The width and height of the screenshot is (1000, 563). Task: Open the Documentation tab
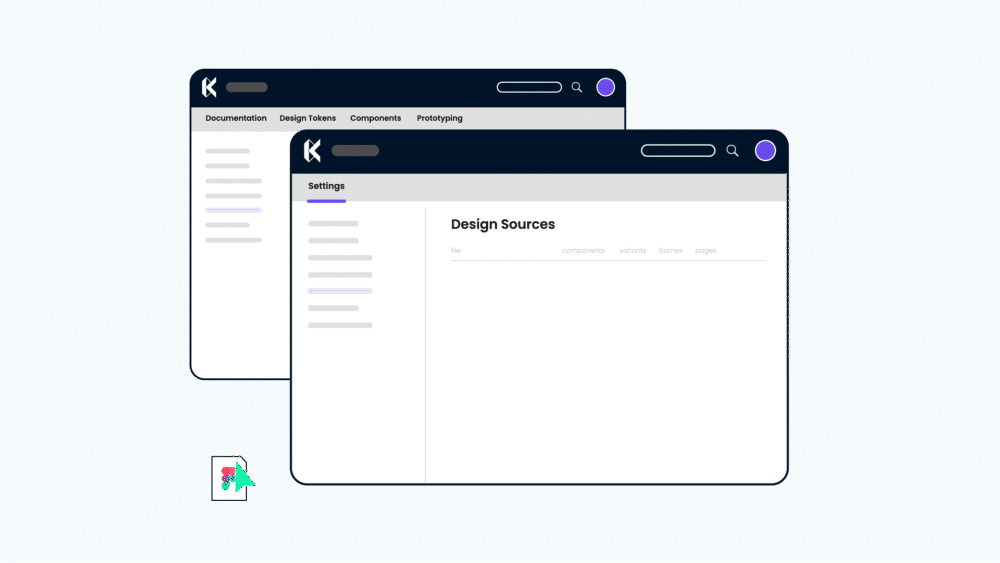coord(236,118)
